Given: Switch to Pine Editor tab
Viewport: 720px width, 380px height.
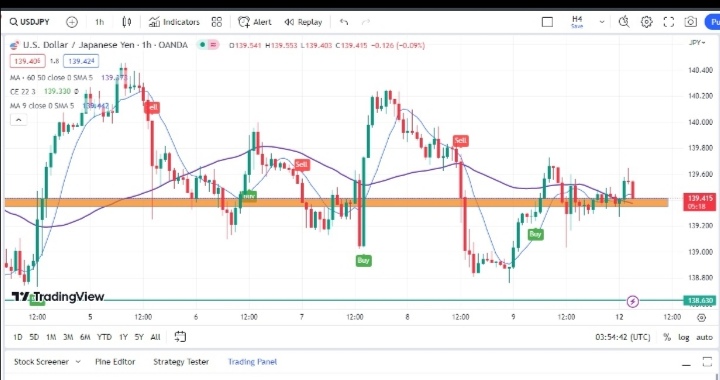Looking at the screenshot, I should [115, 362].
